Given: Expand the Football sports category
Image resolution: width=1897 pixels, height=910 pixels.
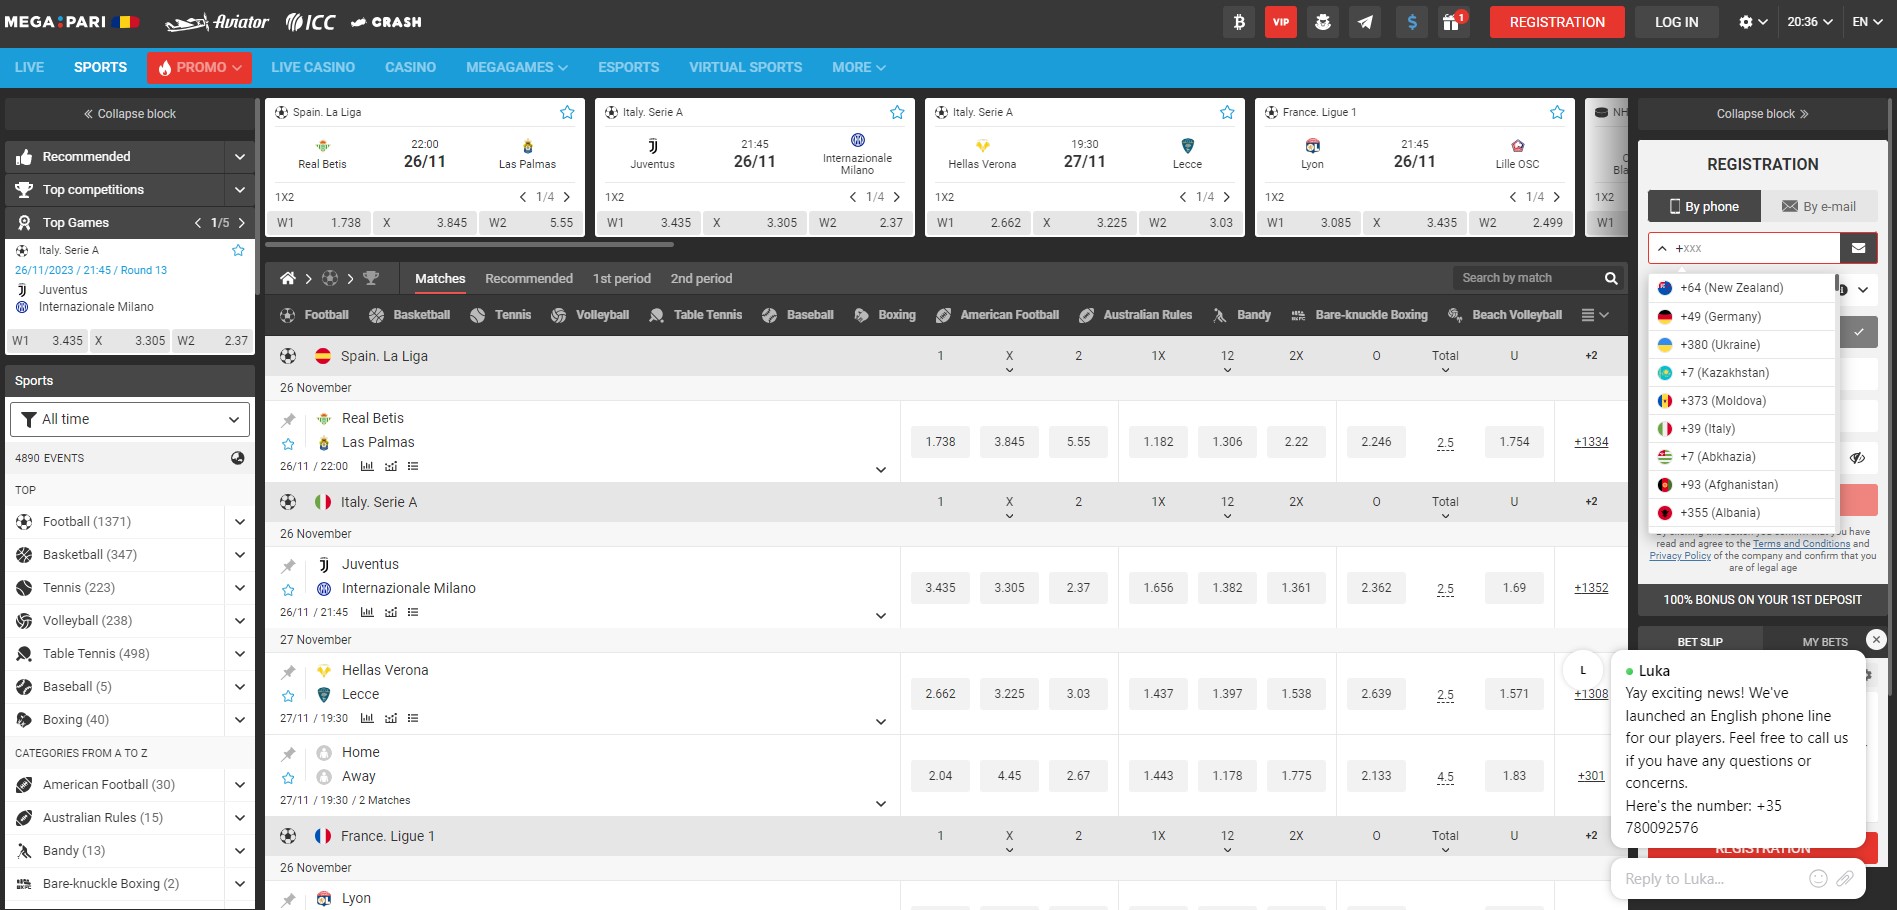Looking at the screenshot, I should [x=240, y=521].
